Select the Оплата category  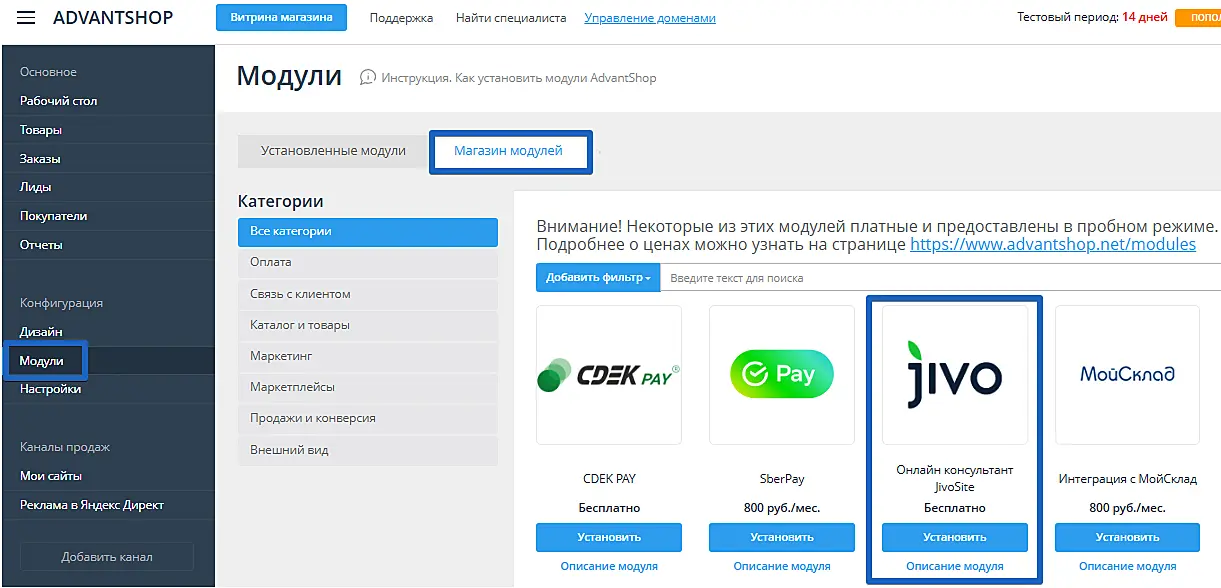click(367, 262)
